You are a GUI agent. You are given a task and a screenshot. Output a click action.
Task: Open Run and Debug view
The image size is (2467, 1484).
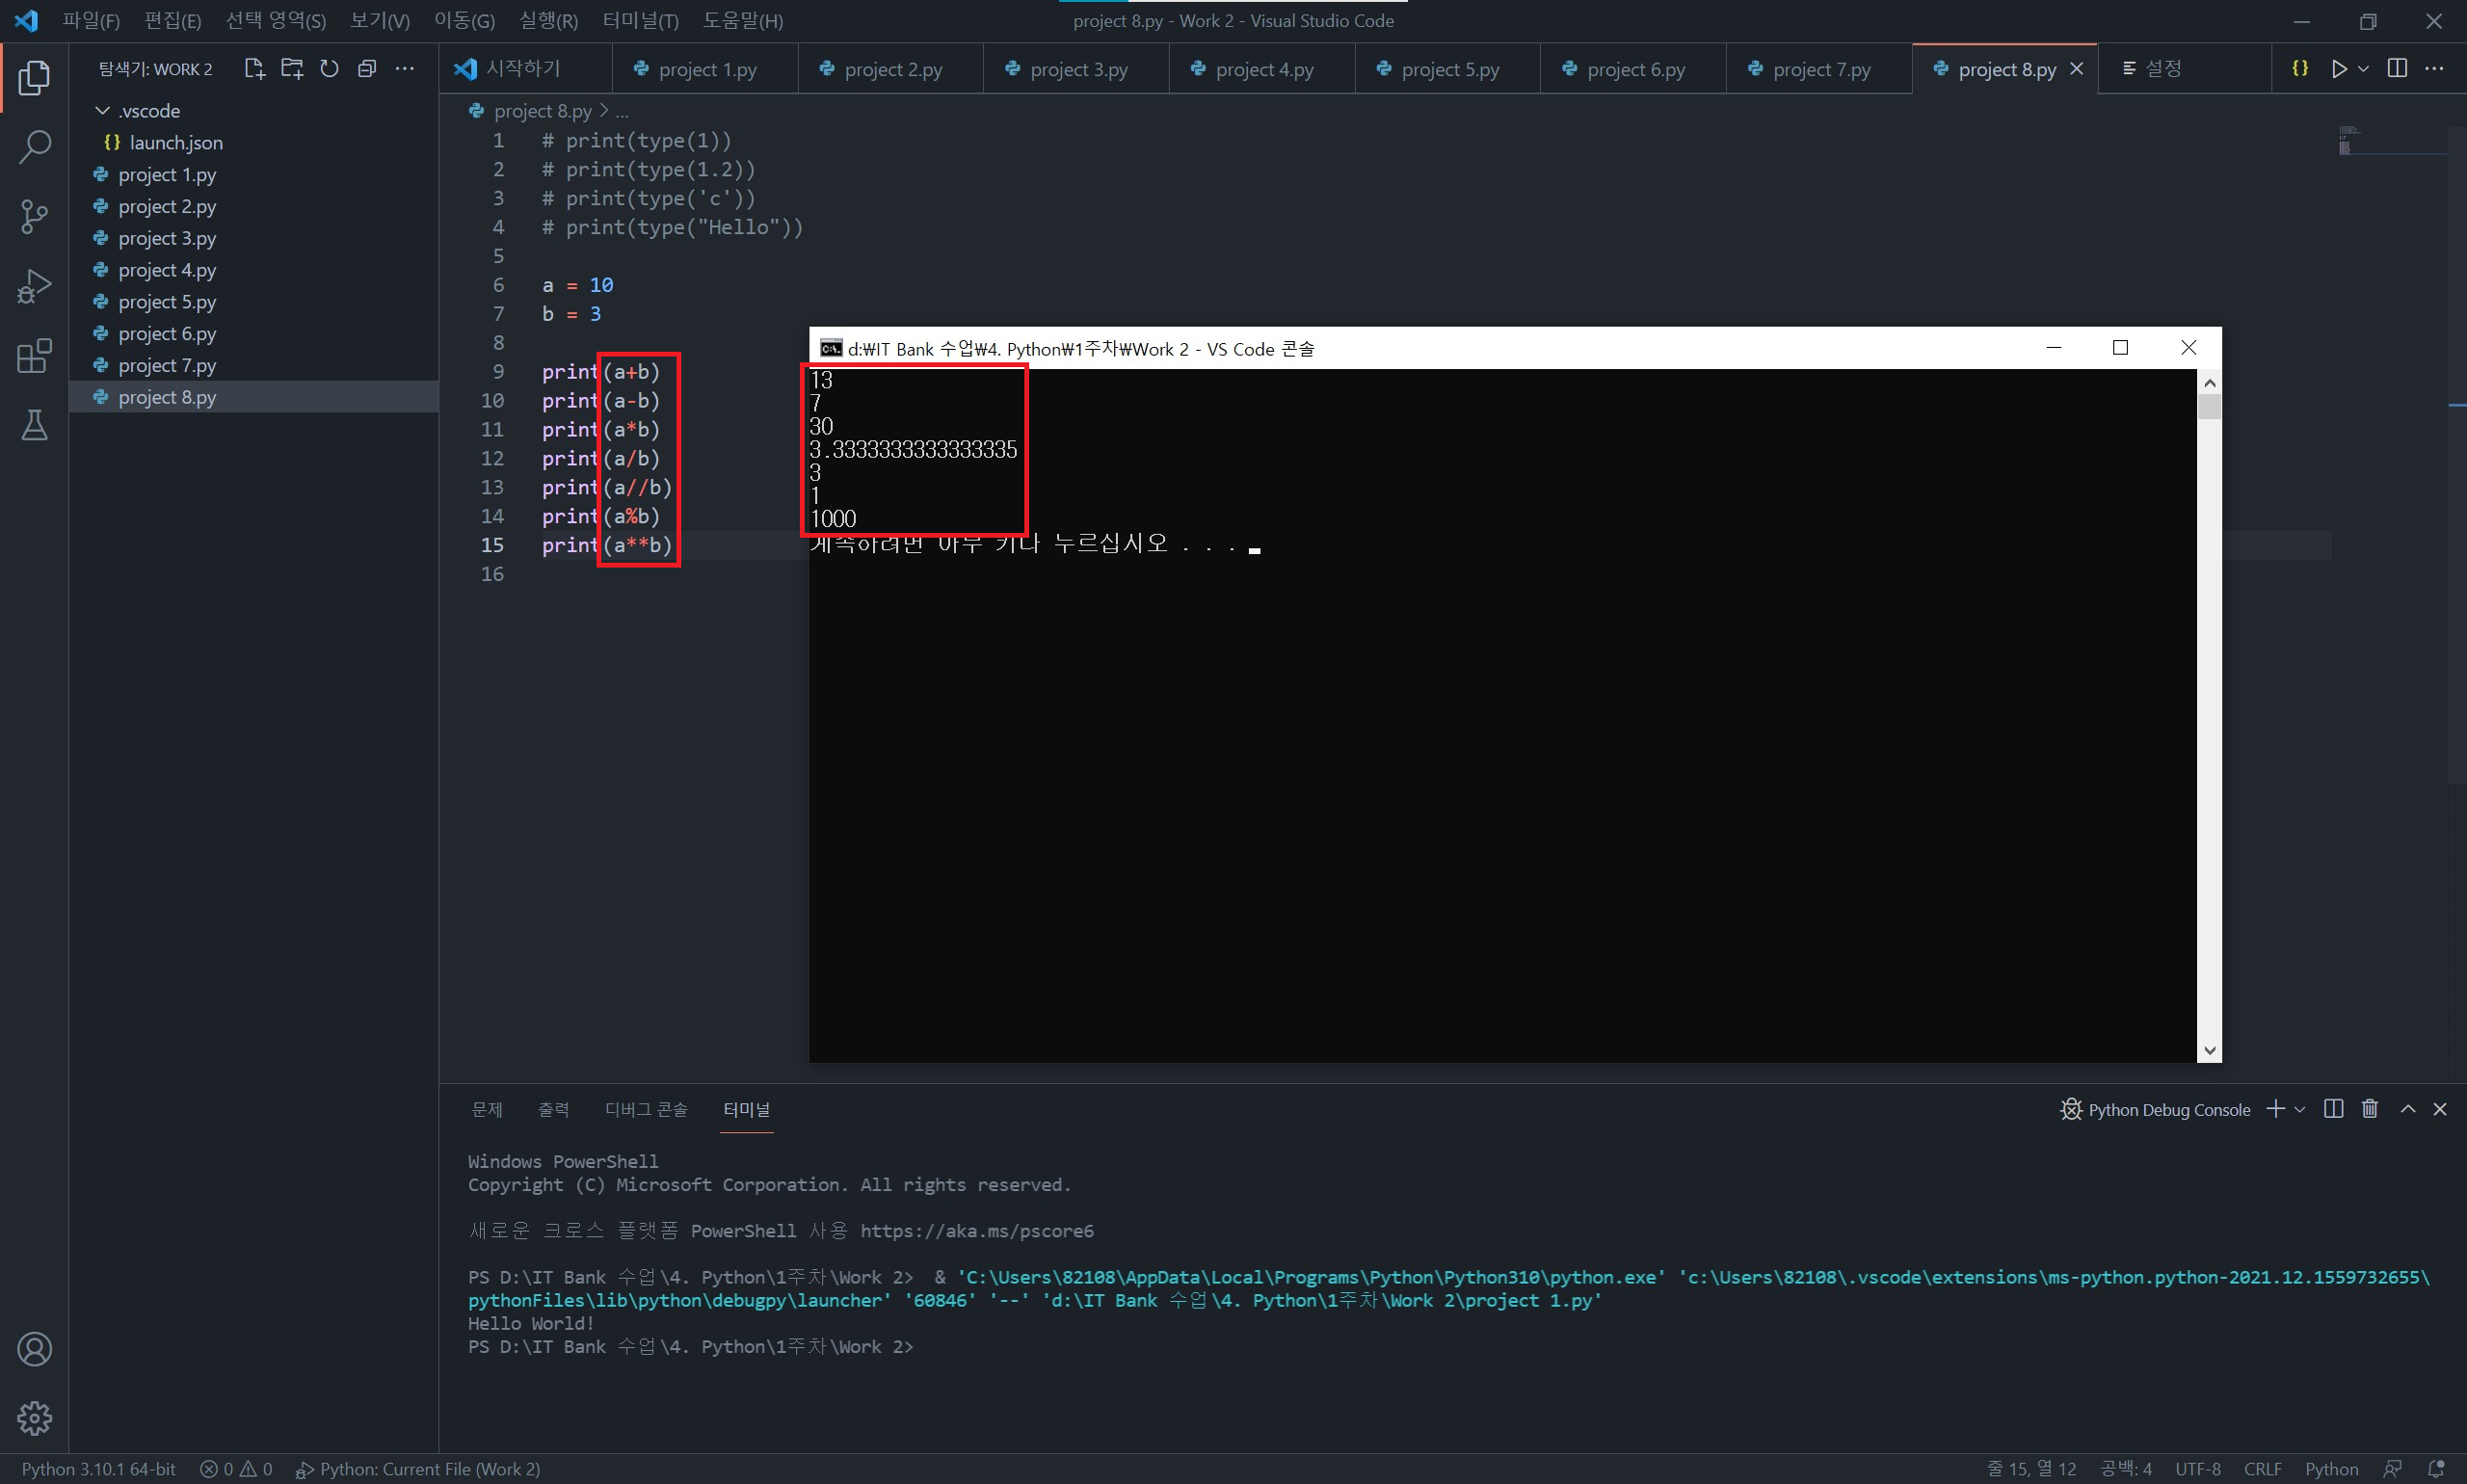[34, 286]
